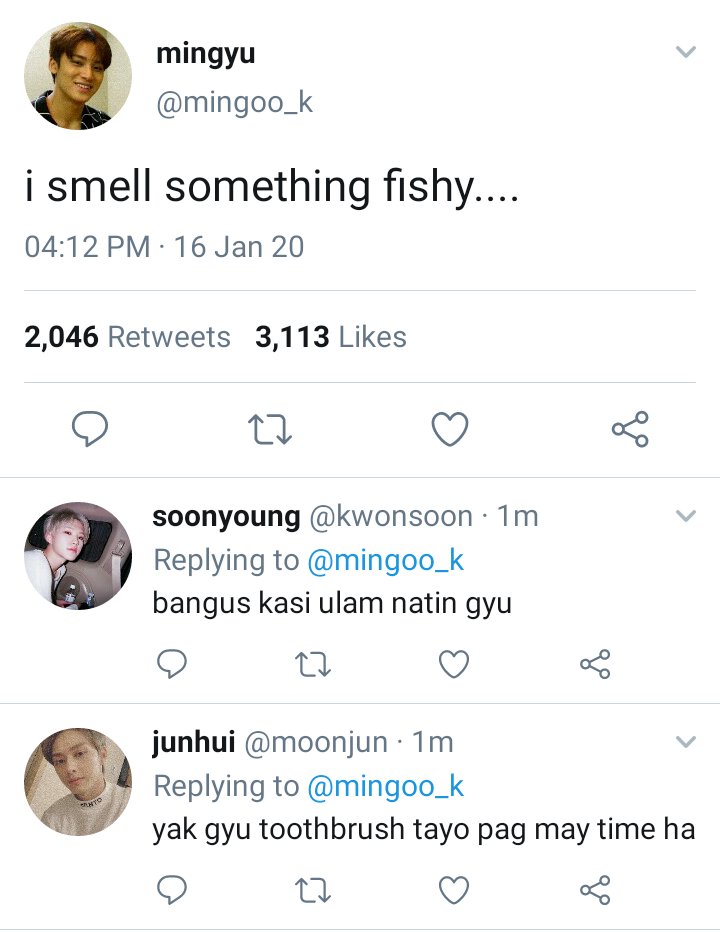Open options chevron on mingyu's tweet

click(x=685, y=52)
